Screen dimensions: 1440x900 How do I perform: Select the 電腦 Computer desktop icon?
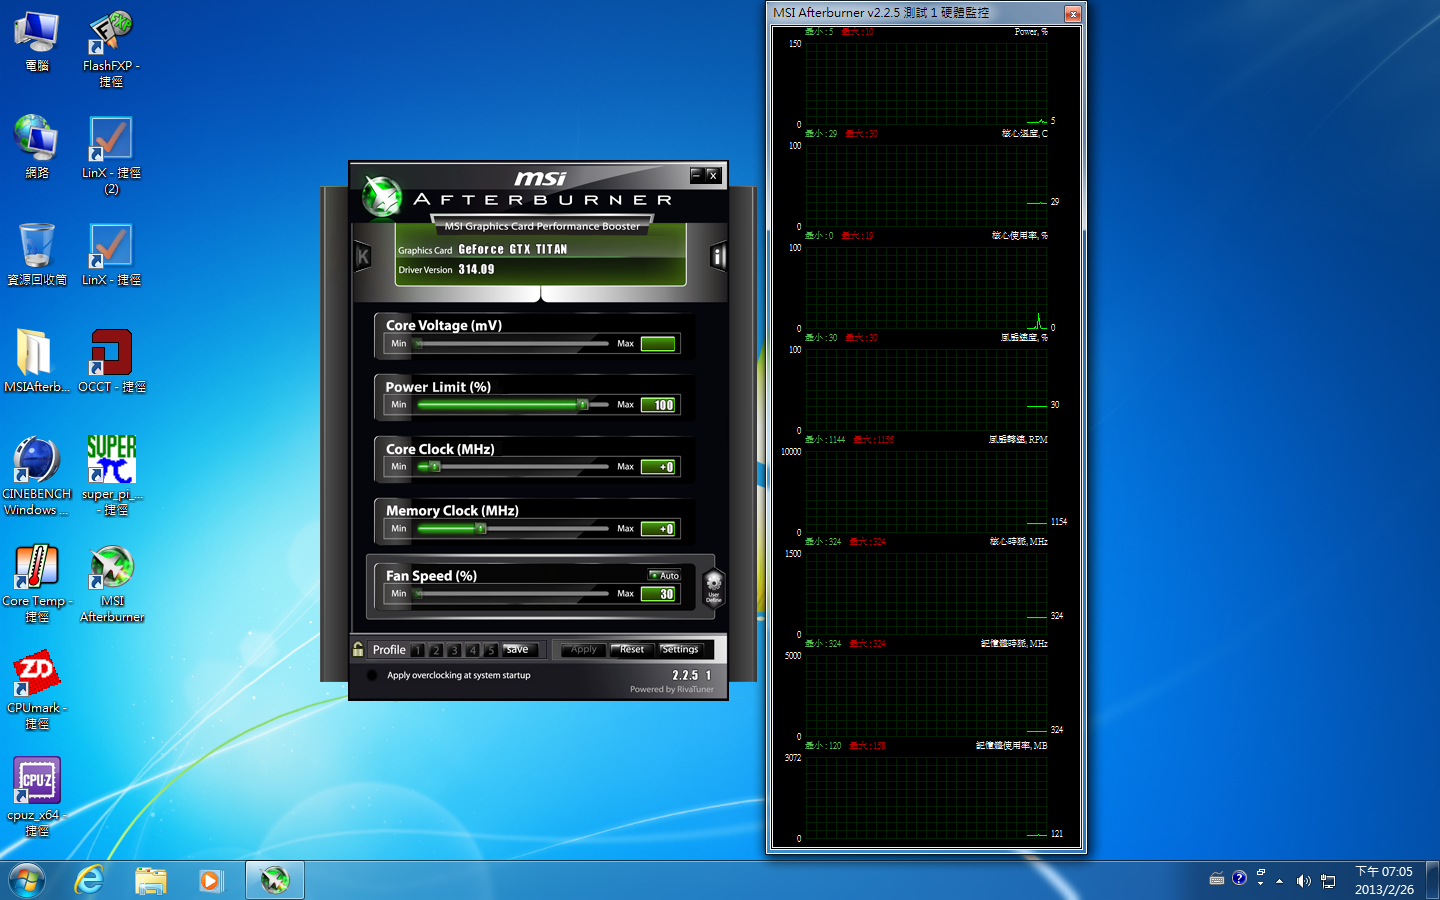click(37, 42)
